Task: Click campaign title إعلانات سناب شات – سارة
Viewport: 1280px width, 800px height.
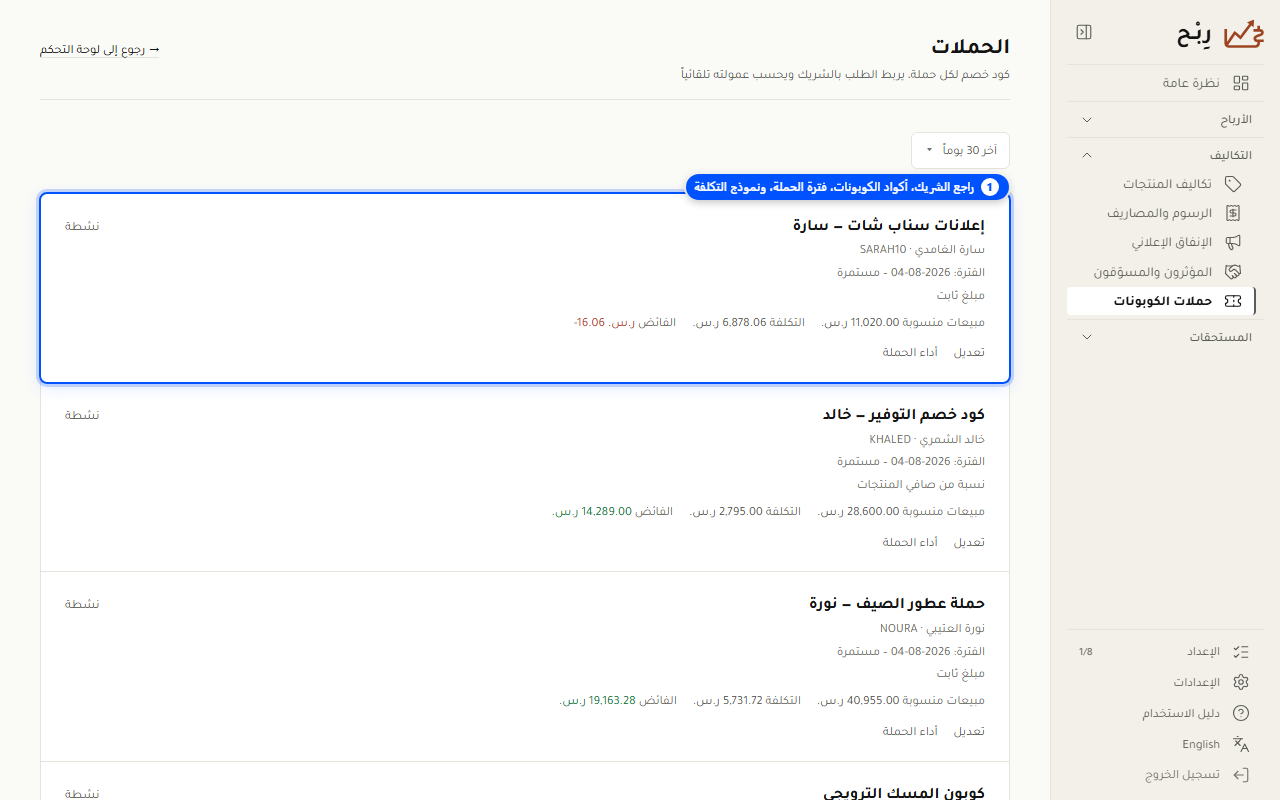Action: click(889, 225)
